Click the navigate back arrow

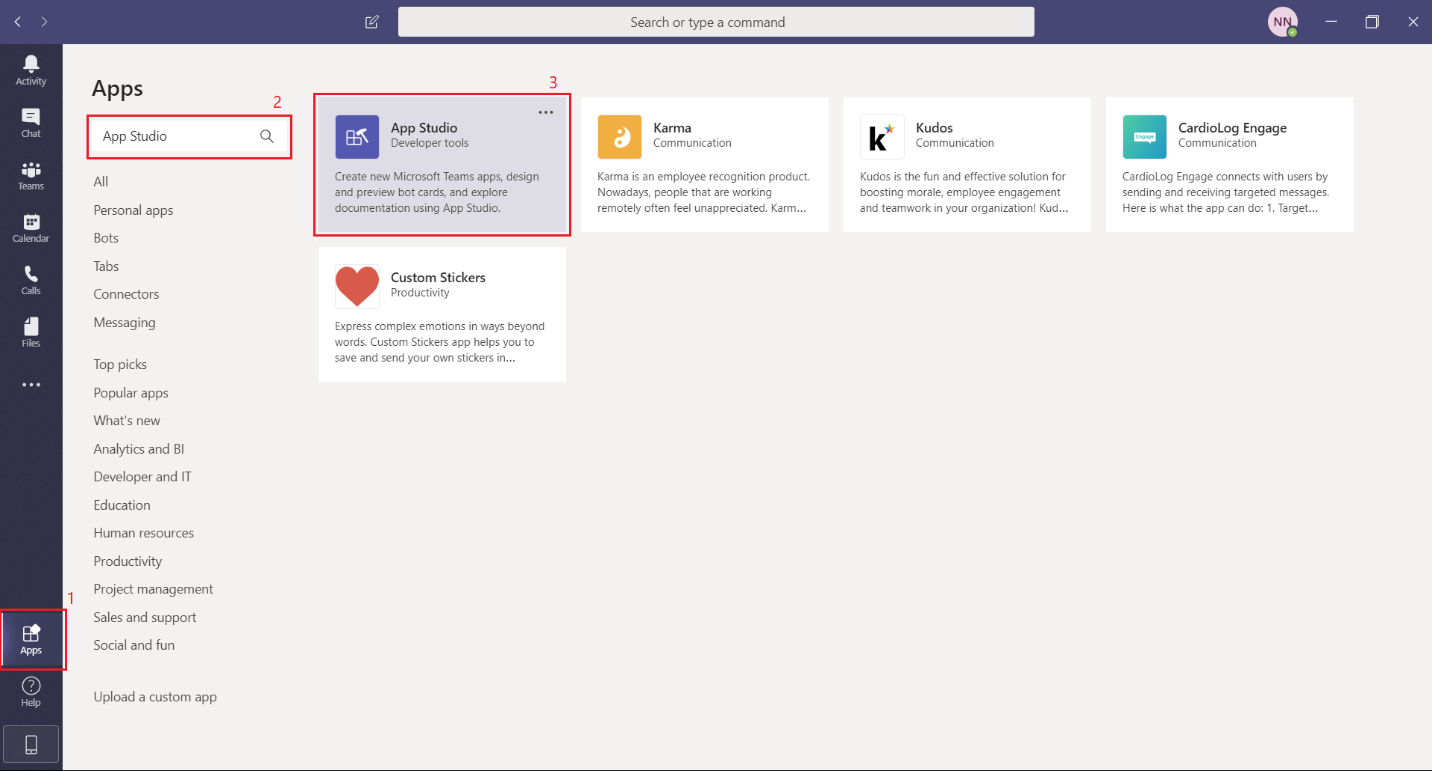coord(18,22)
